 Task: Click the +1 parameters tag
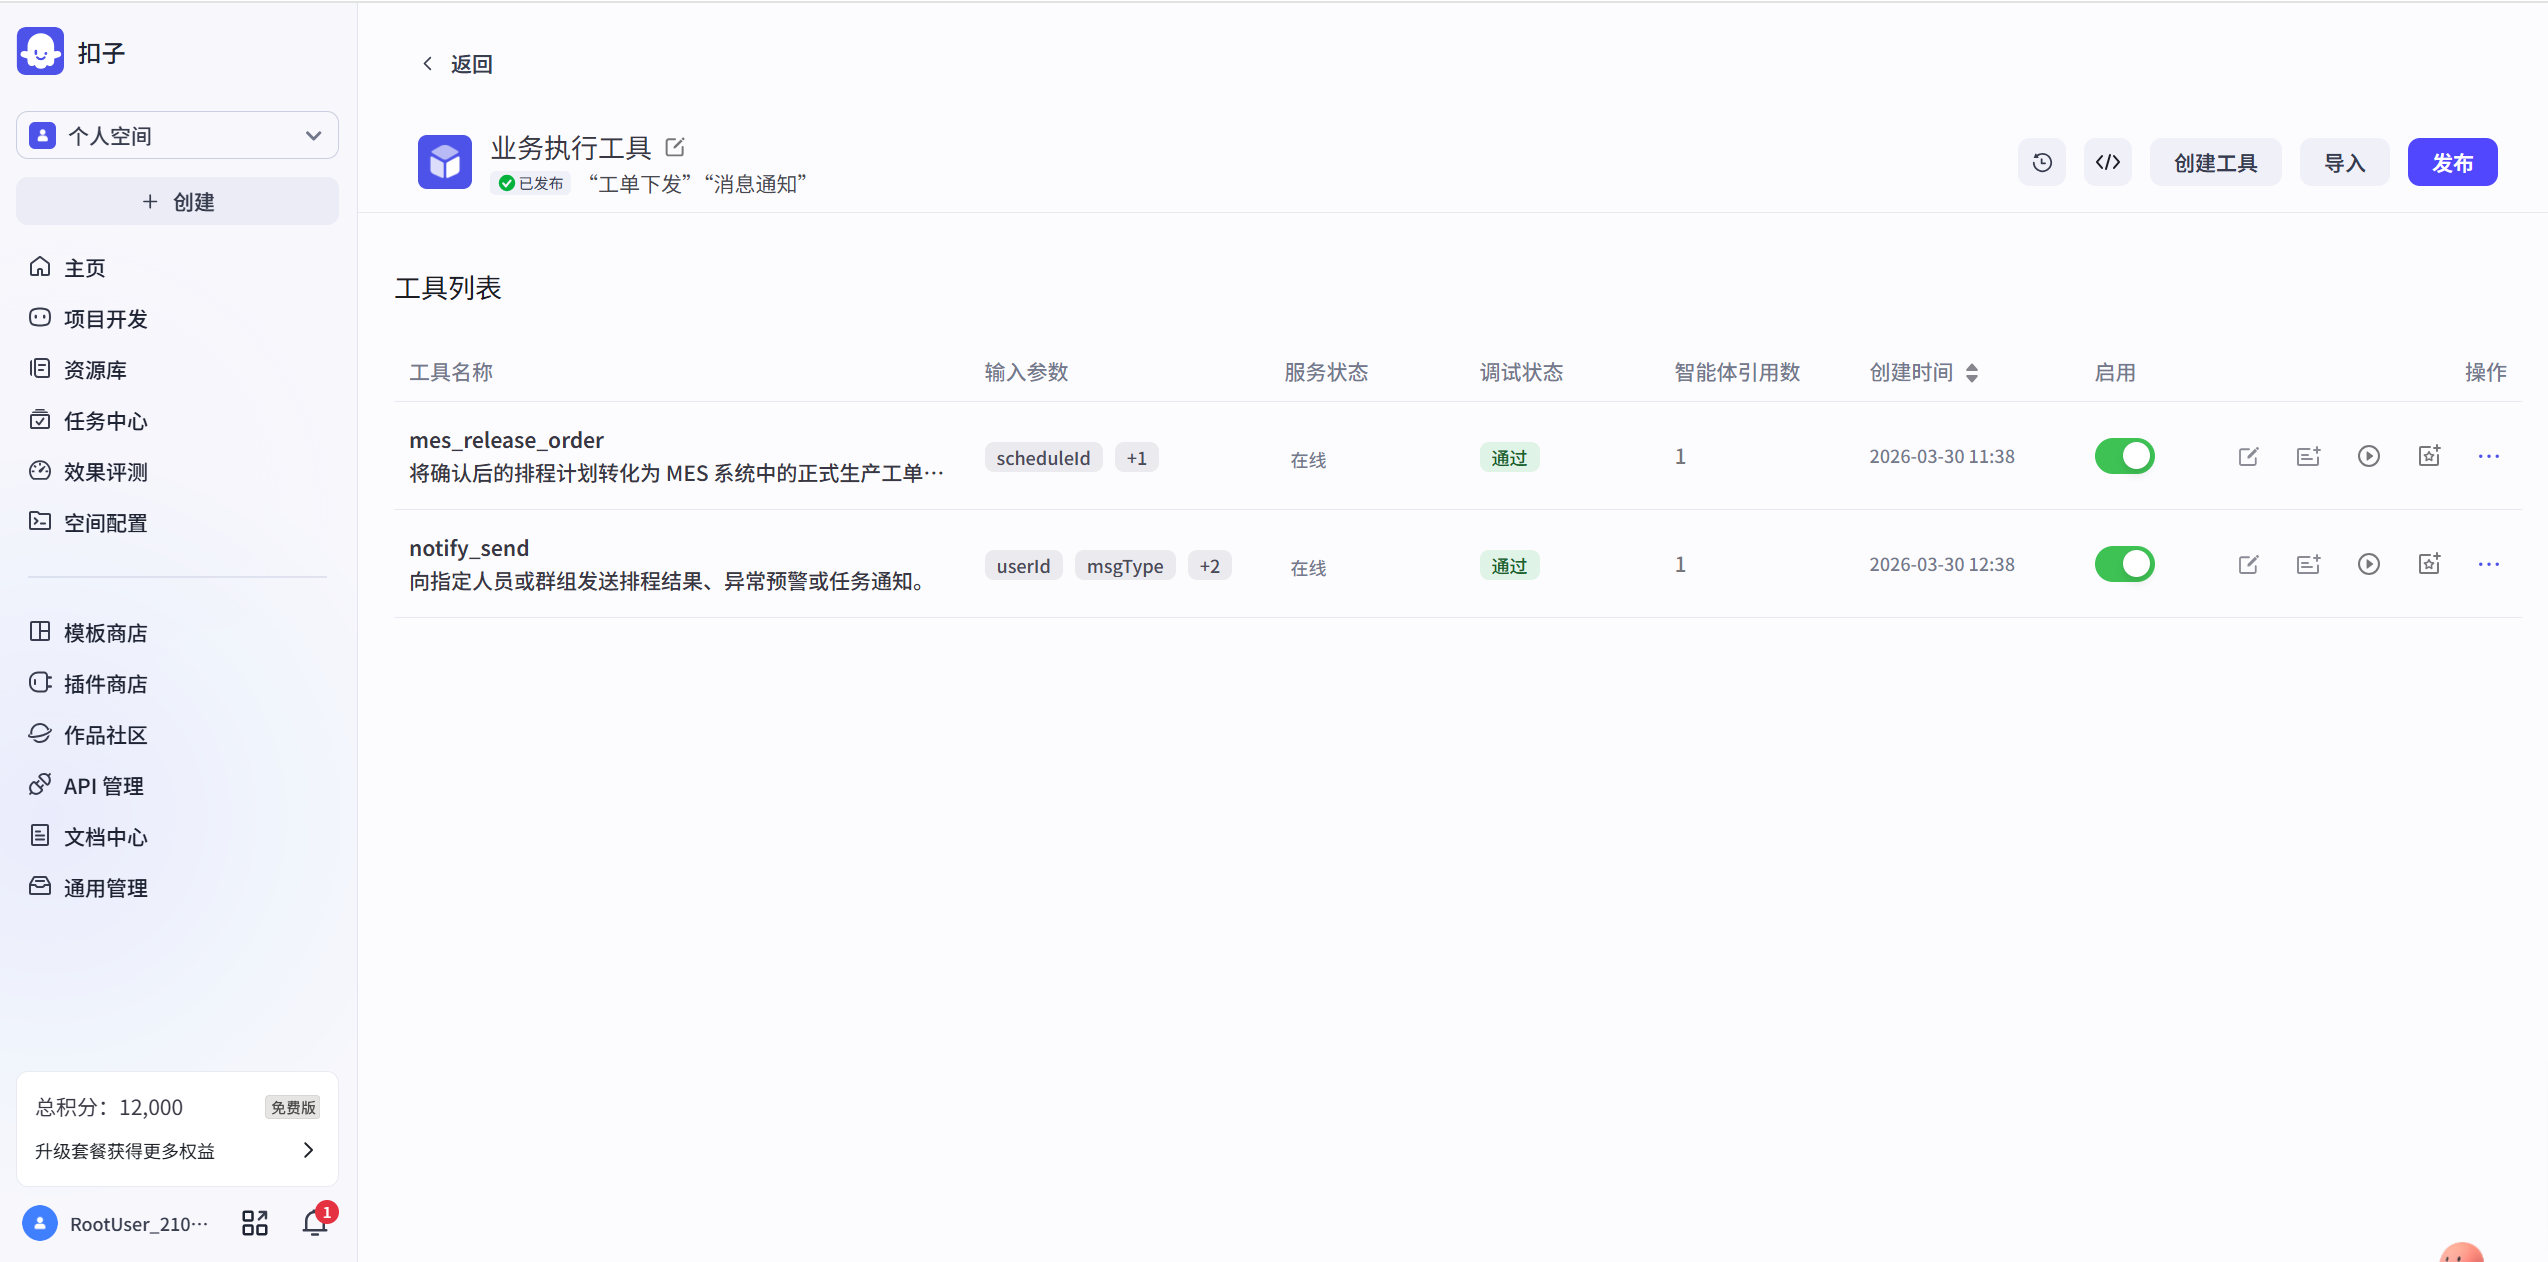1136,457
